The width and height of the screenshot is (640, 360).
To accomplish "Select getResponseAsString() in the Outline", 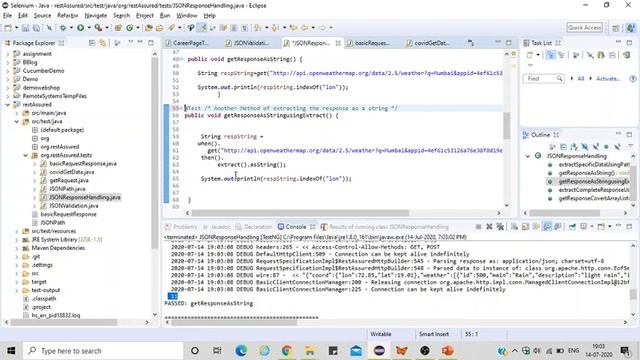I will (x=586, y=173).
